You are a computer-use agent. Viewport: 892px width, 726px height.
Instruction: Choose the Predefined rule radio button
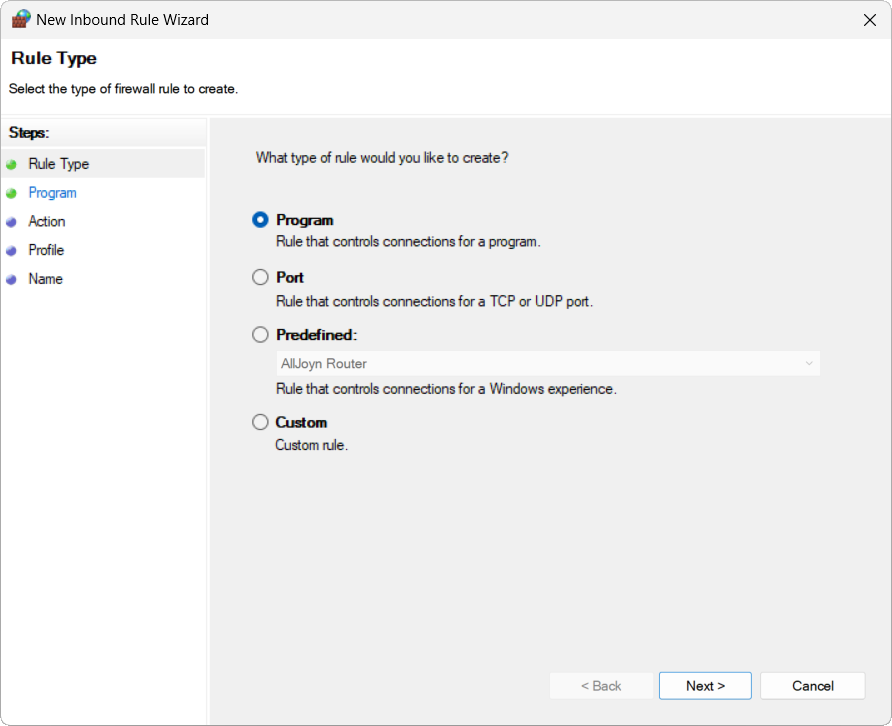coord(260,335)
